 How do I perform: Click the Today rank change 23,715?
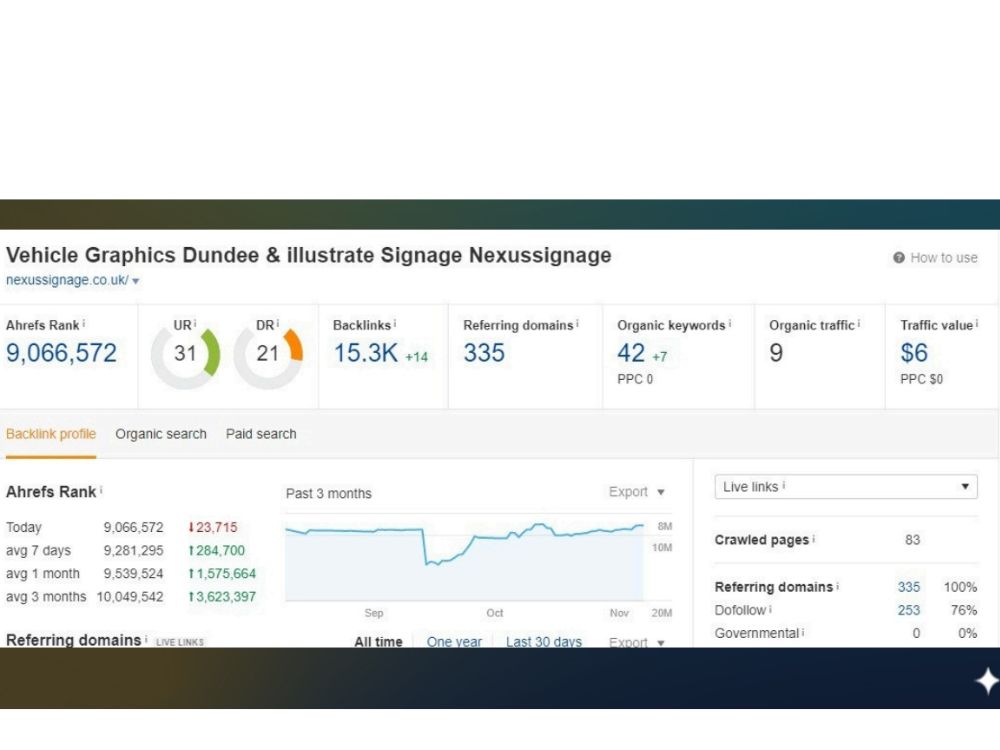(212, 527)
